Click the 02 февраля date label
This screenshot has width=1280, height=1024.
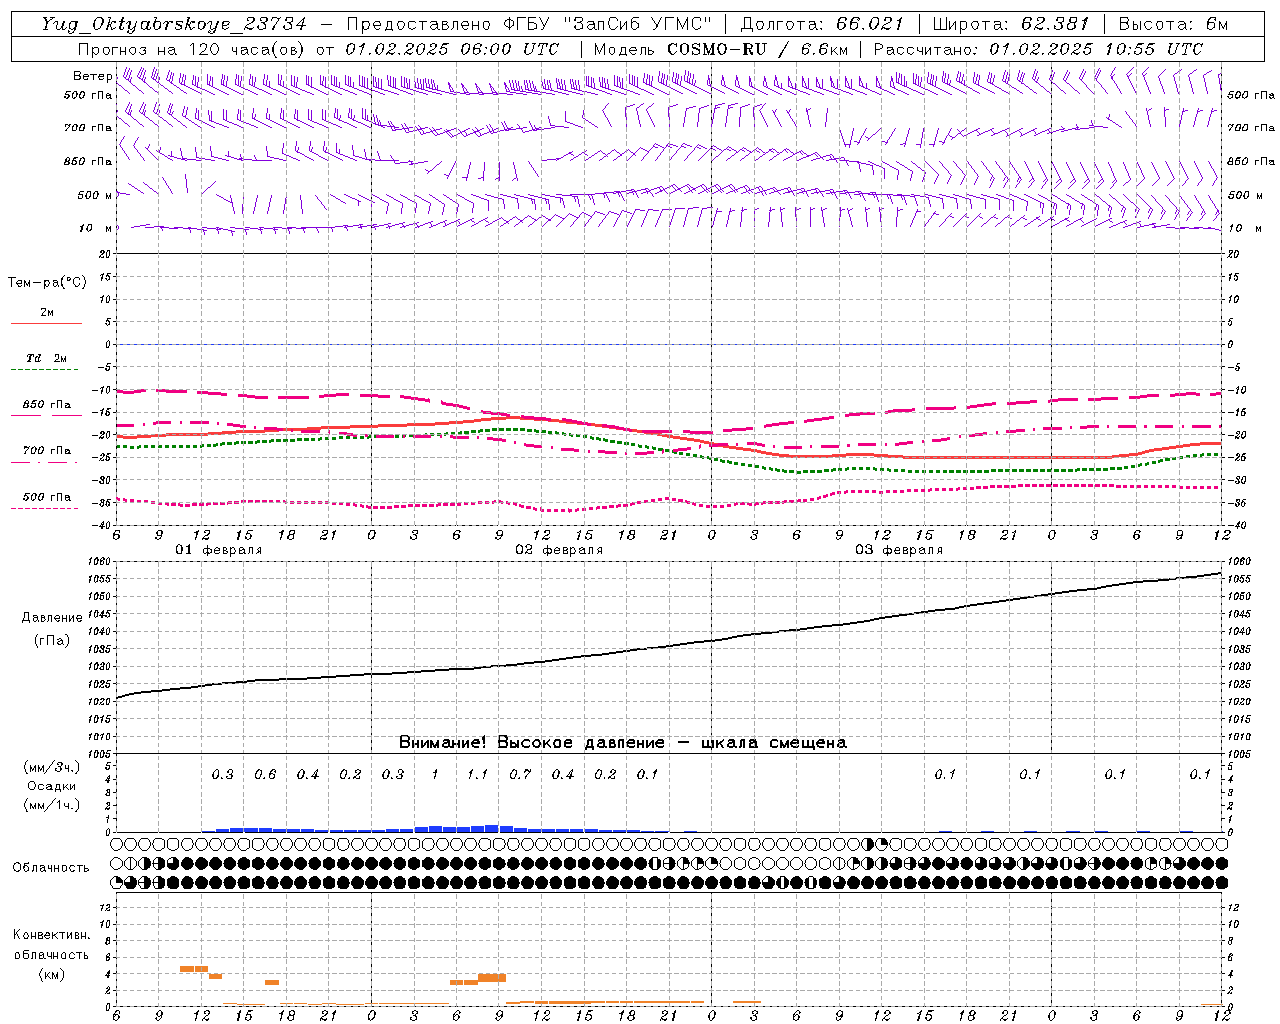559,550
